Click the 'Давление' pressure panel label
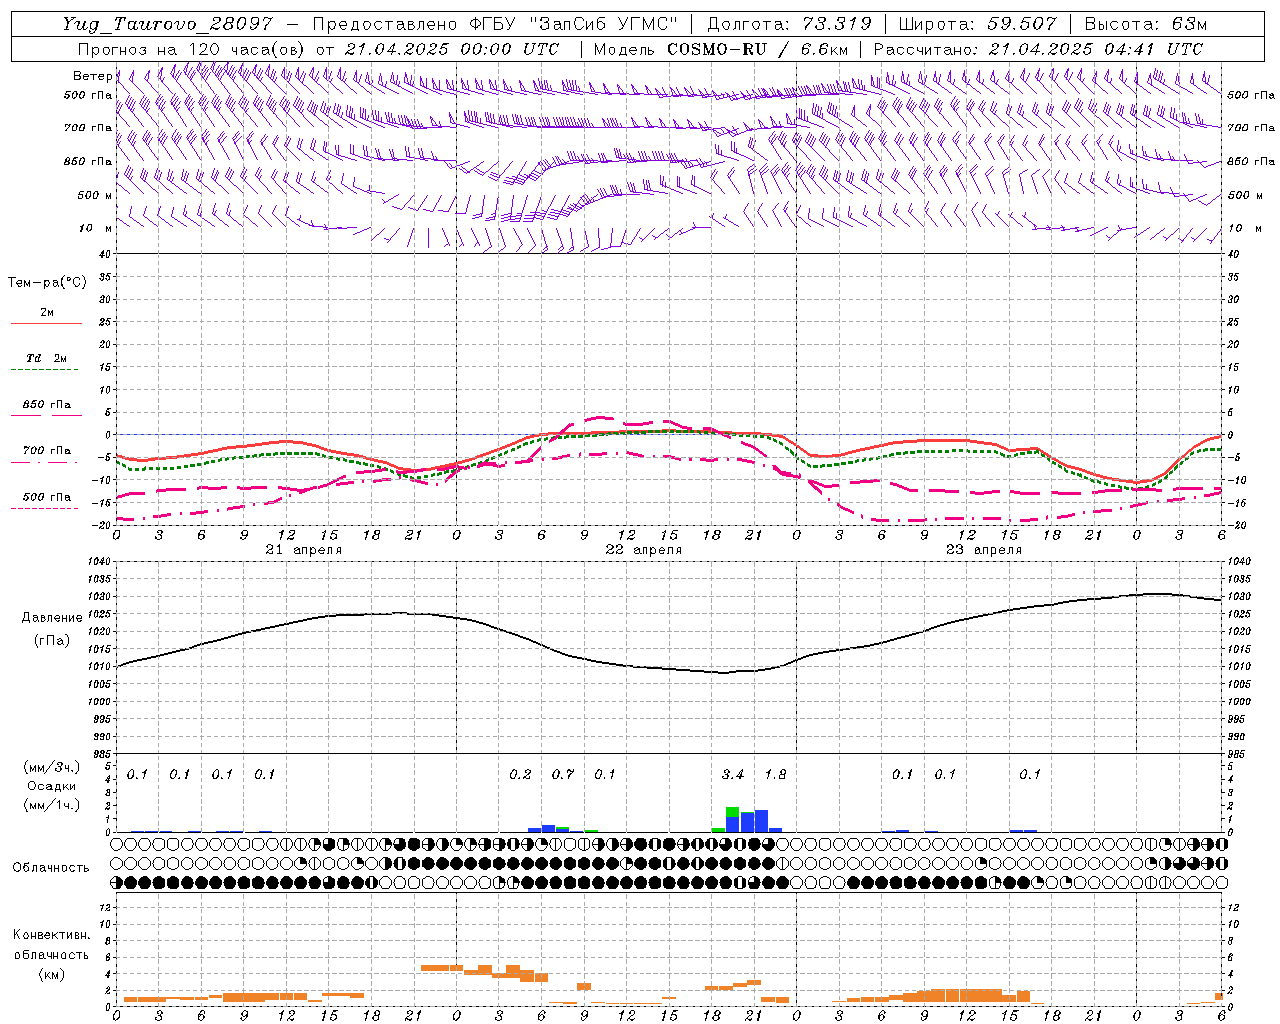The height and width of the screenshot is (1024, 1280). tap(50, 618)
